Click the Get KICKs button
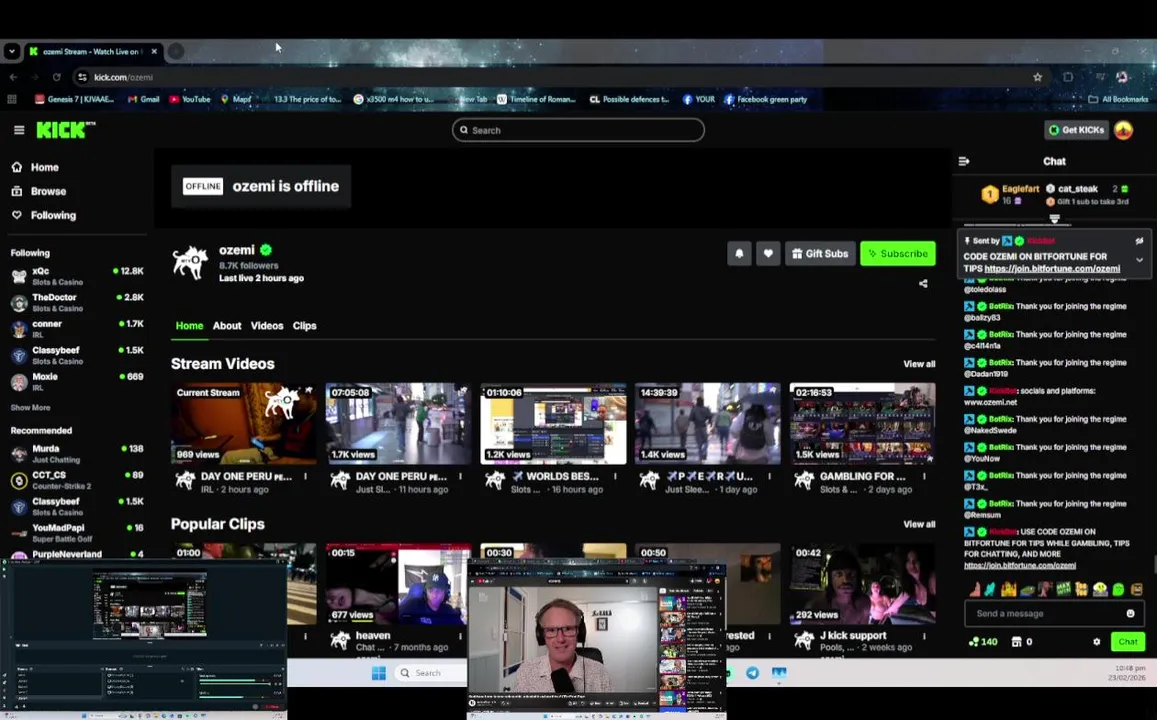The height and width of the screenshot is (720, 1157). click(x=1077, y=130)
